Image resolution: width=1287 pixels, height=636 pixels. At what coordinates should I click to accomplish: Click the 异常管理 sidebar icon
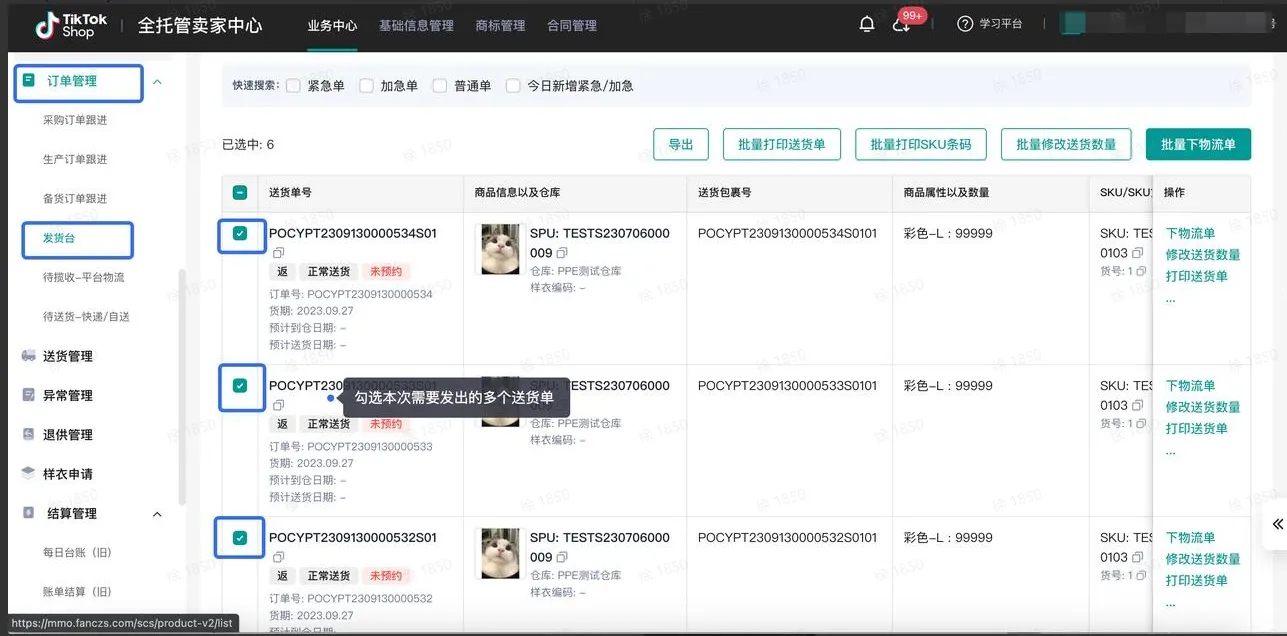pos(29,395)
